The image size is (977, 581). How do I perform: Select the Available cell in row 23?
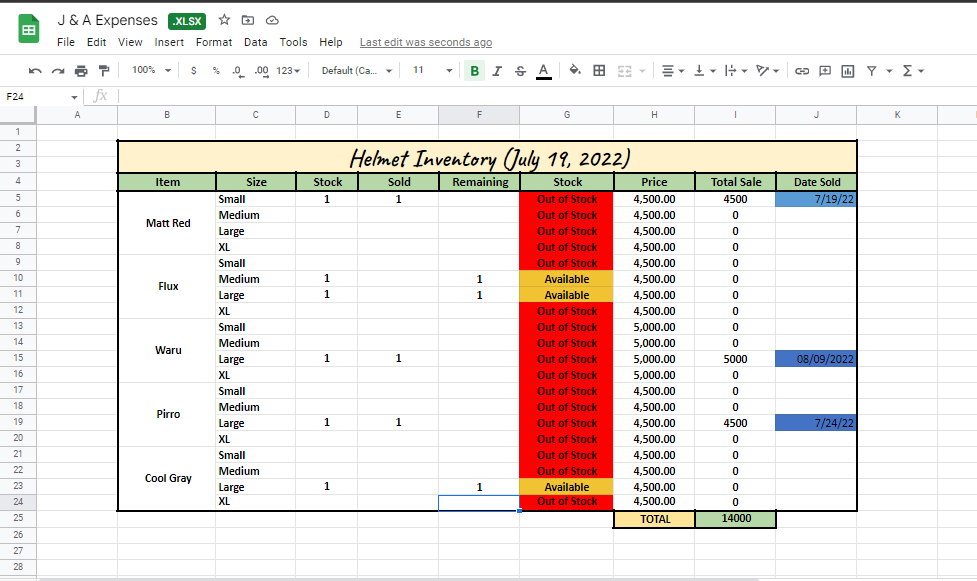click(x=566, y=487)
